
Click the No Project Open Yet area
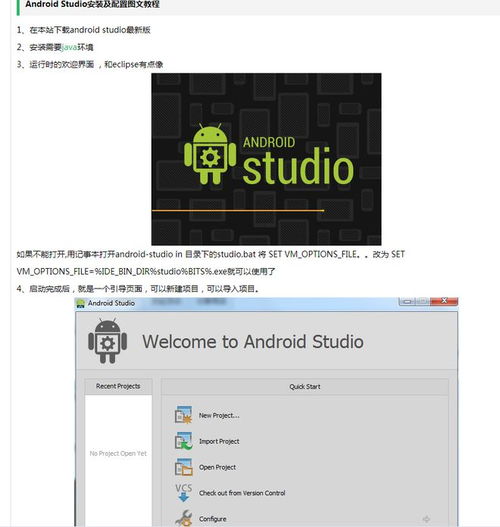(118, 453)
